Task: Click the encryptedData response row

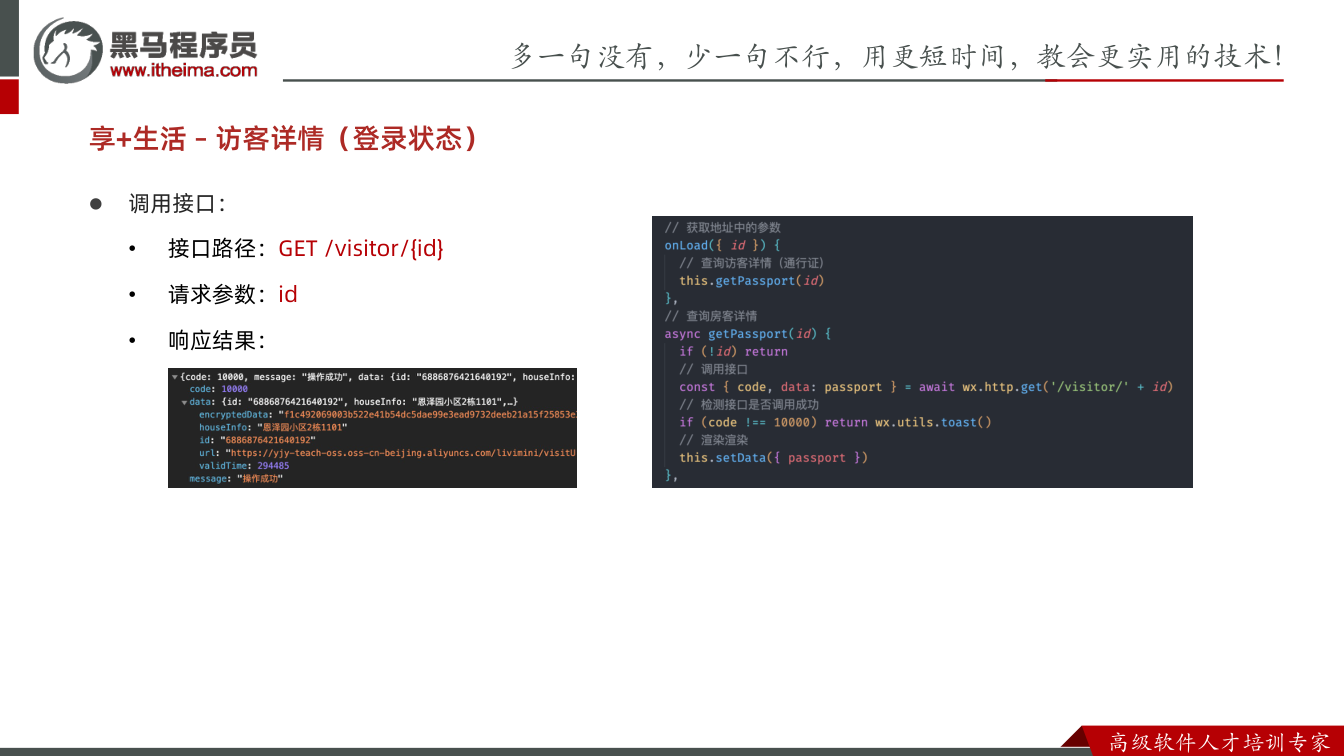Action: point(388,414)
